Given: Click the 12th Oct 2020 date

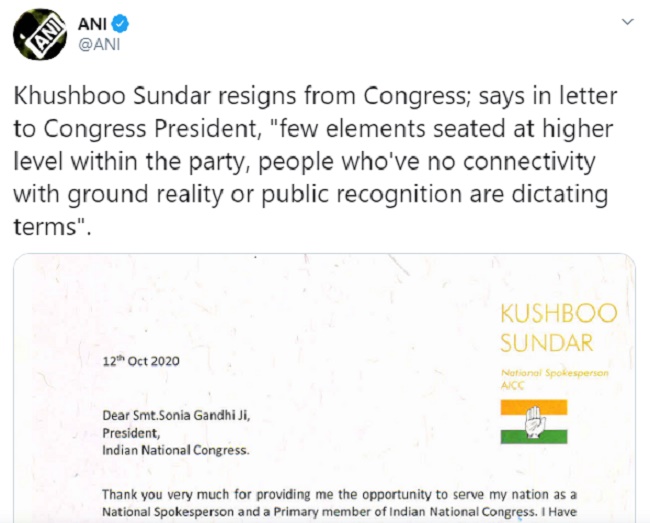Looking at the screenshot, I should 141,361.
